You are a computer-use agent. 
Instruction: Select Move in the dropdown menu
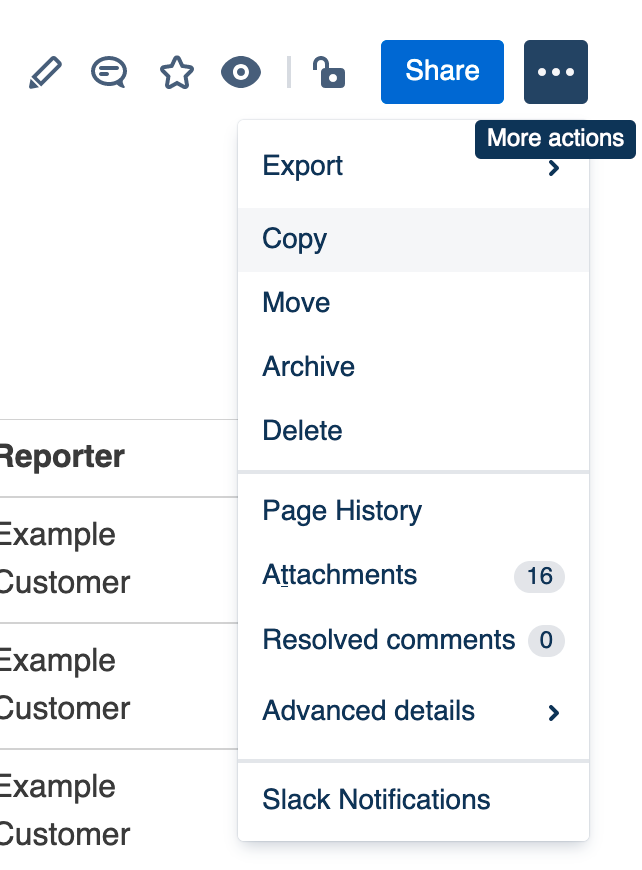pyautogui.click(x=413, y=303)
